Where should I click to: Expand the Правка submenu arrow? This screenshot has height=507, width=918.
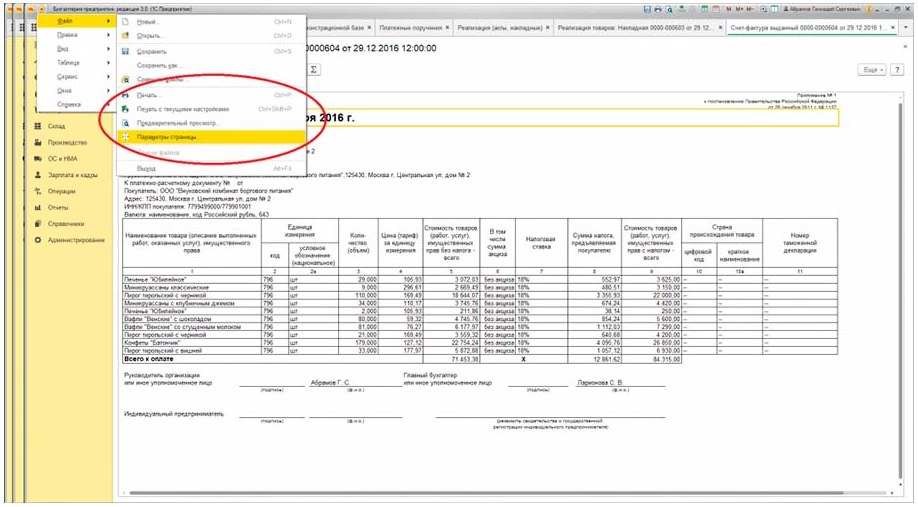[x=108, y=35]
